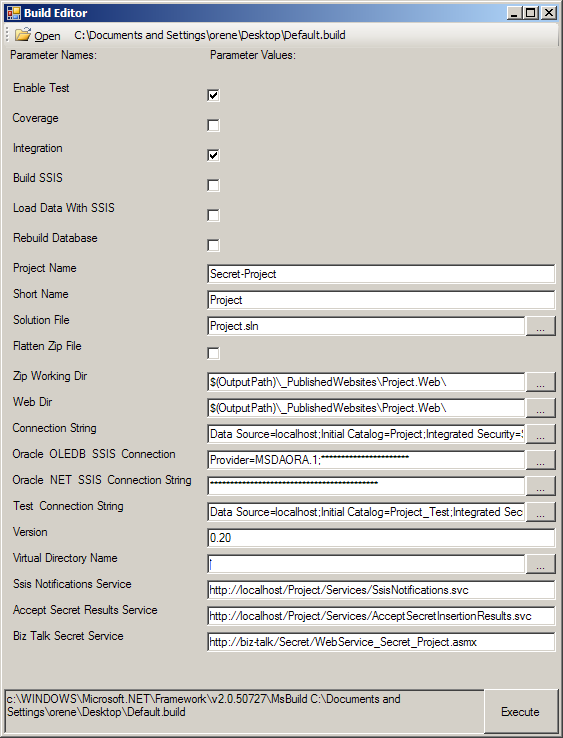Focus the Virtual Directory Name field
The width and height of the screenshot is (563, 738).
pos(366,564)
